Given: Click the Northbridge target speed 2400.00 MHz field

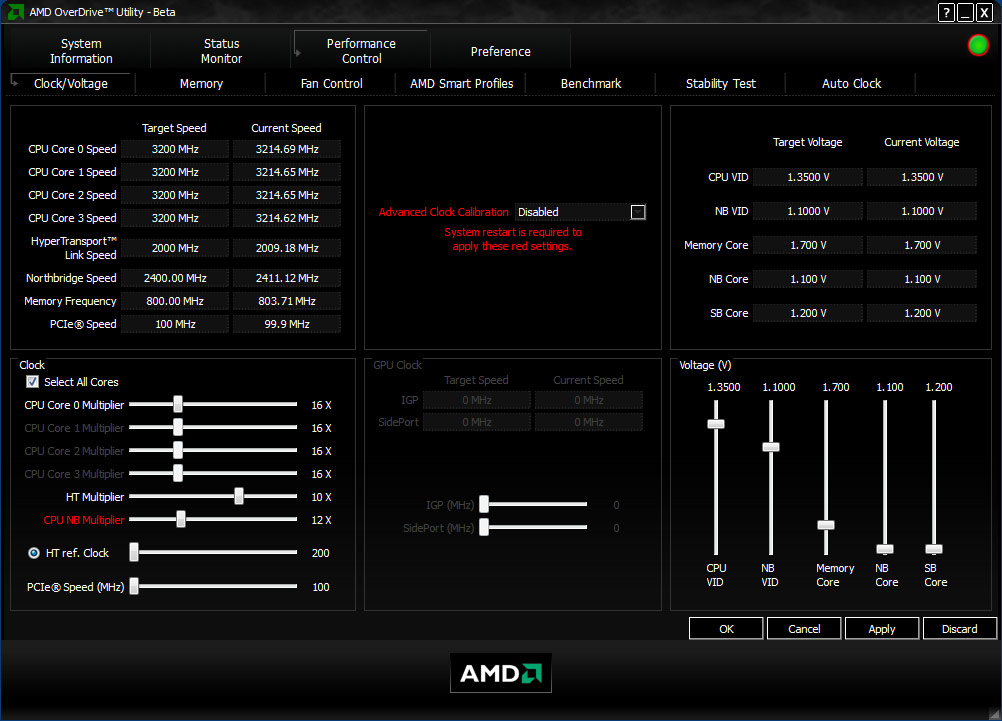Looking at the screenshot, I should click(x=174, y=278).
